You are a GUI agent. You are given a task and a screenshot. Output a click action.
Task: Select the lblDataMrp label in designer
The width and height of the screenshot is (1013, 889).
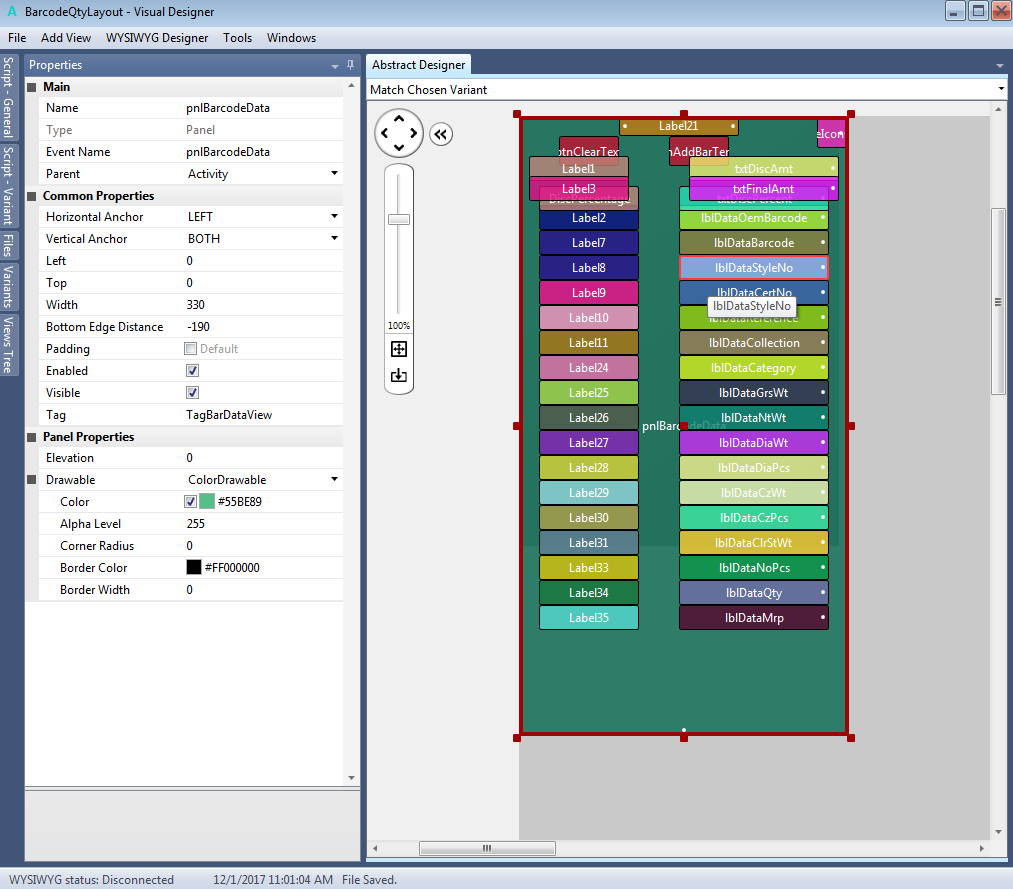753,618
